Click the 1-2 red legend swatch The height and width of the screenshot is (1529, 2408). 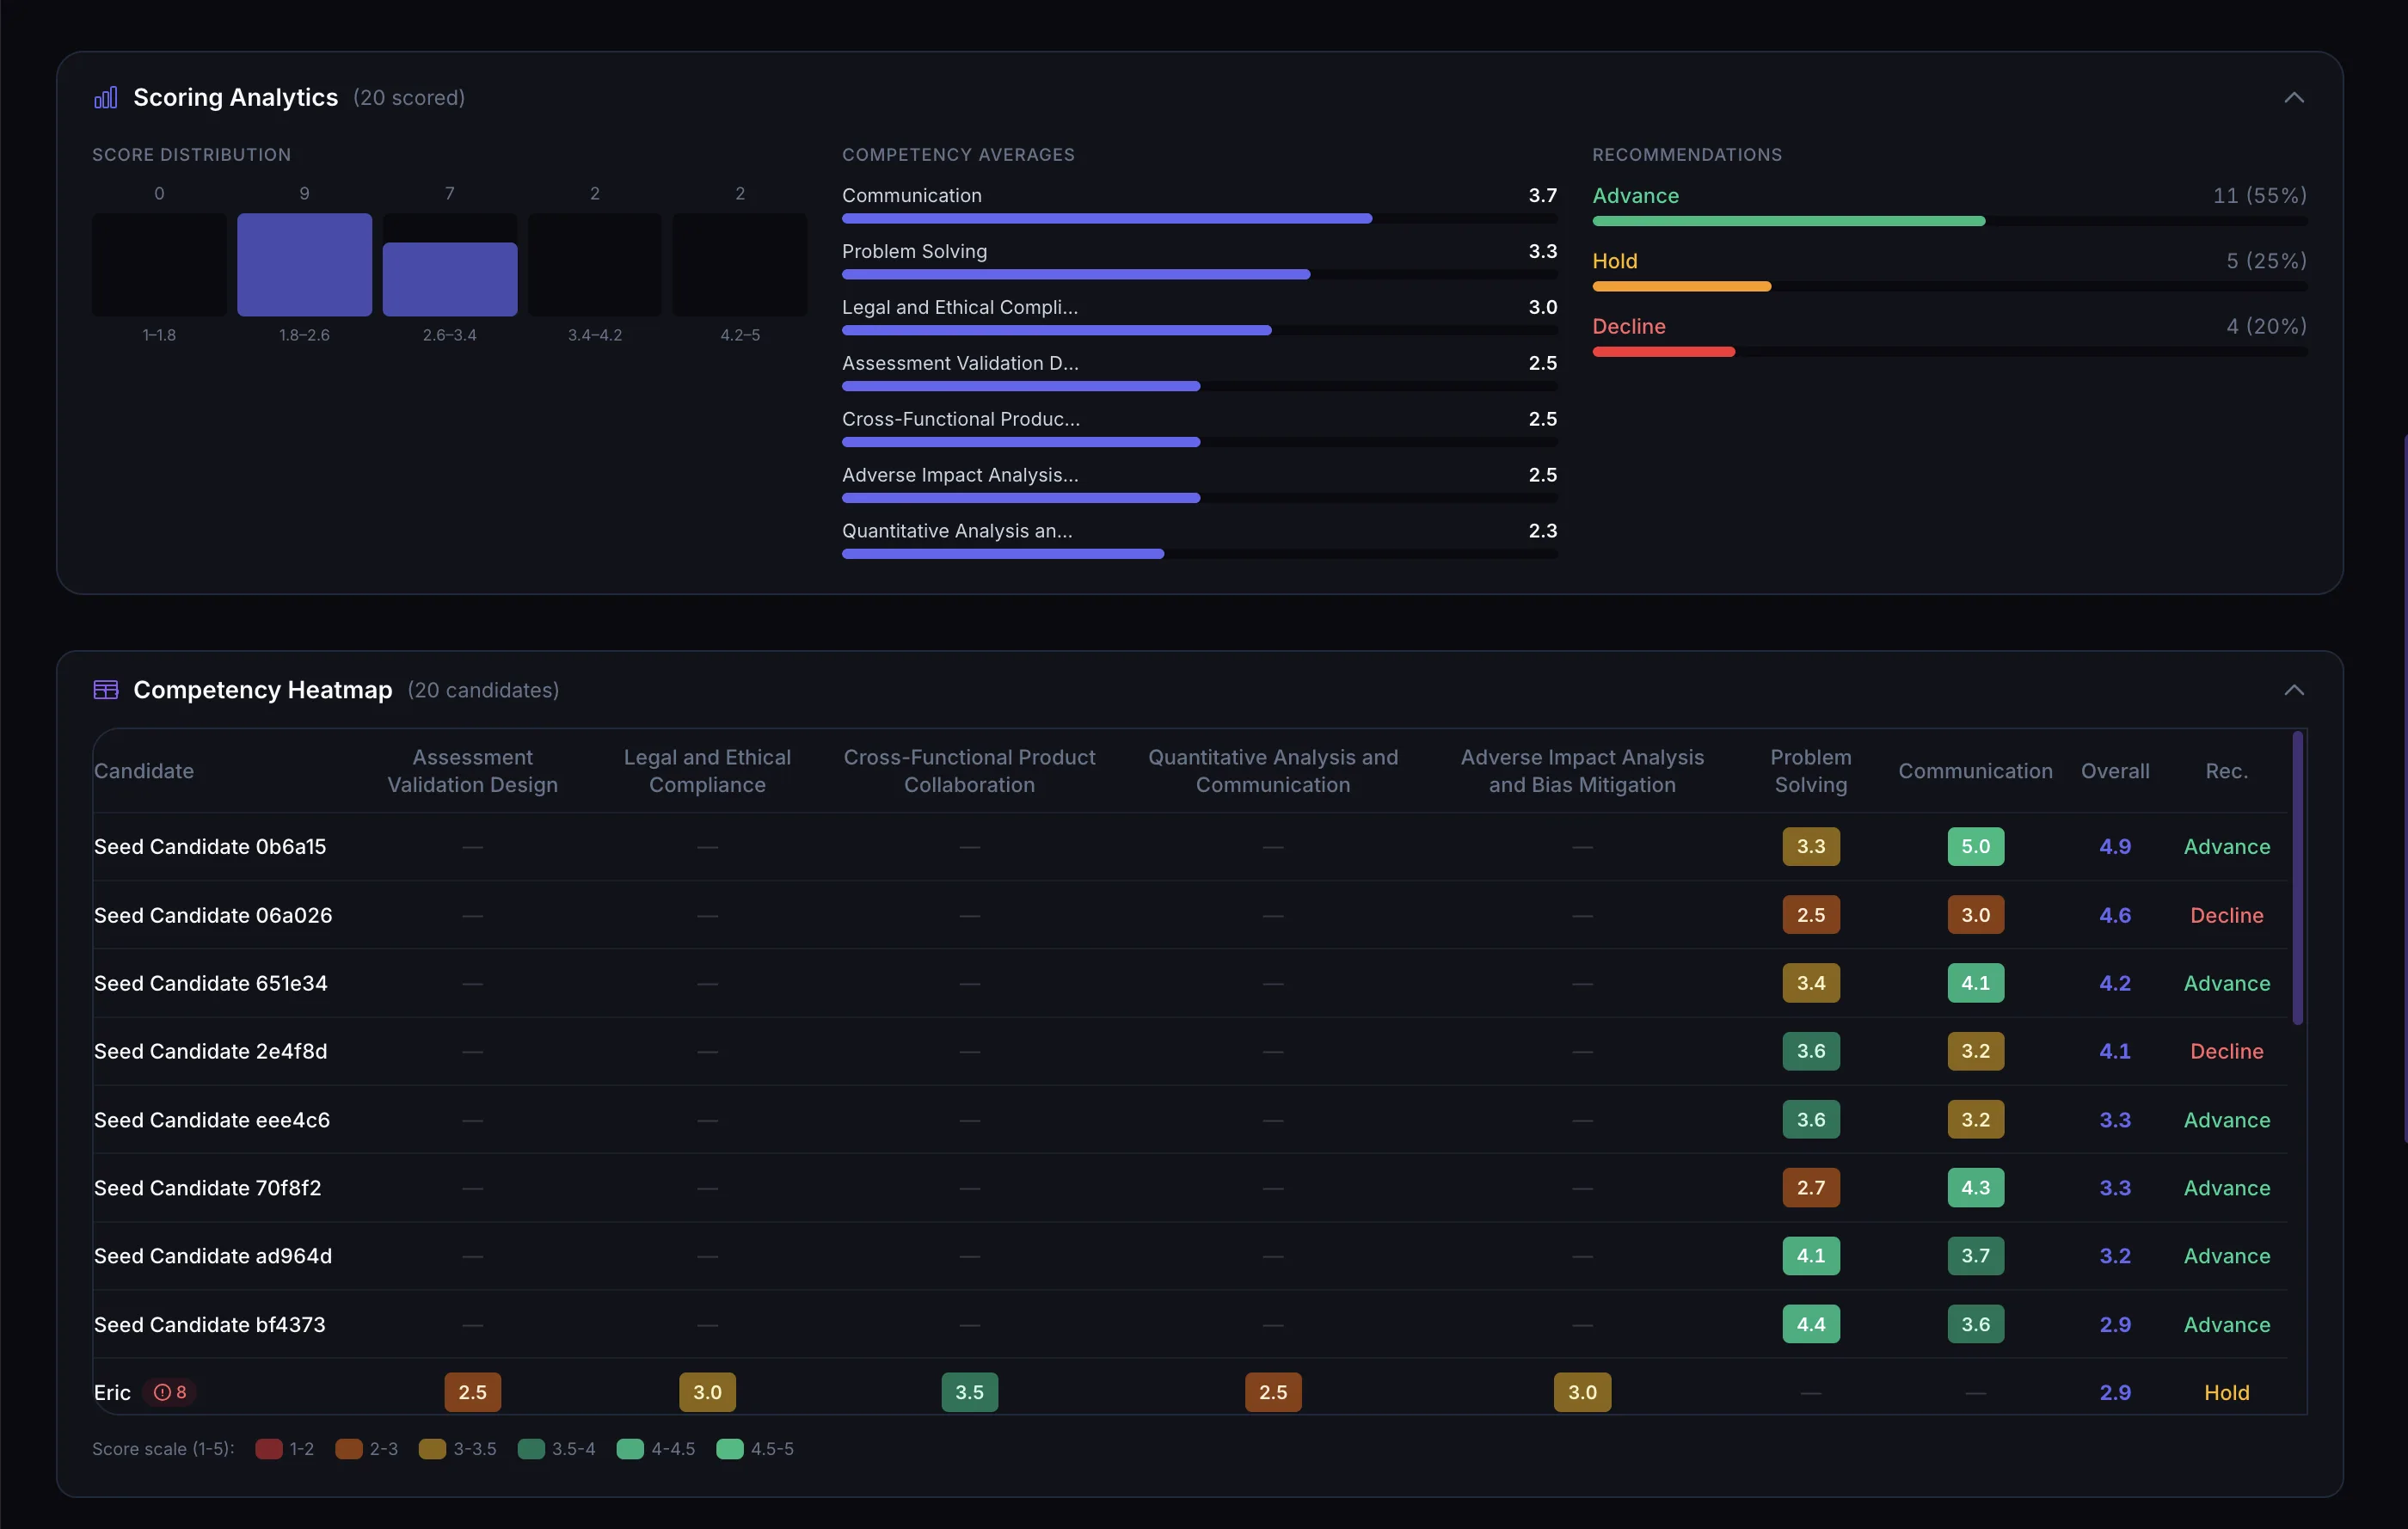tap(268, 1449)
